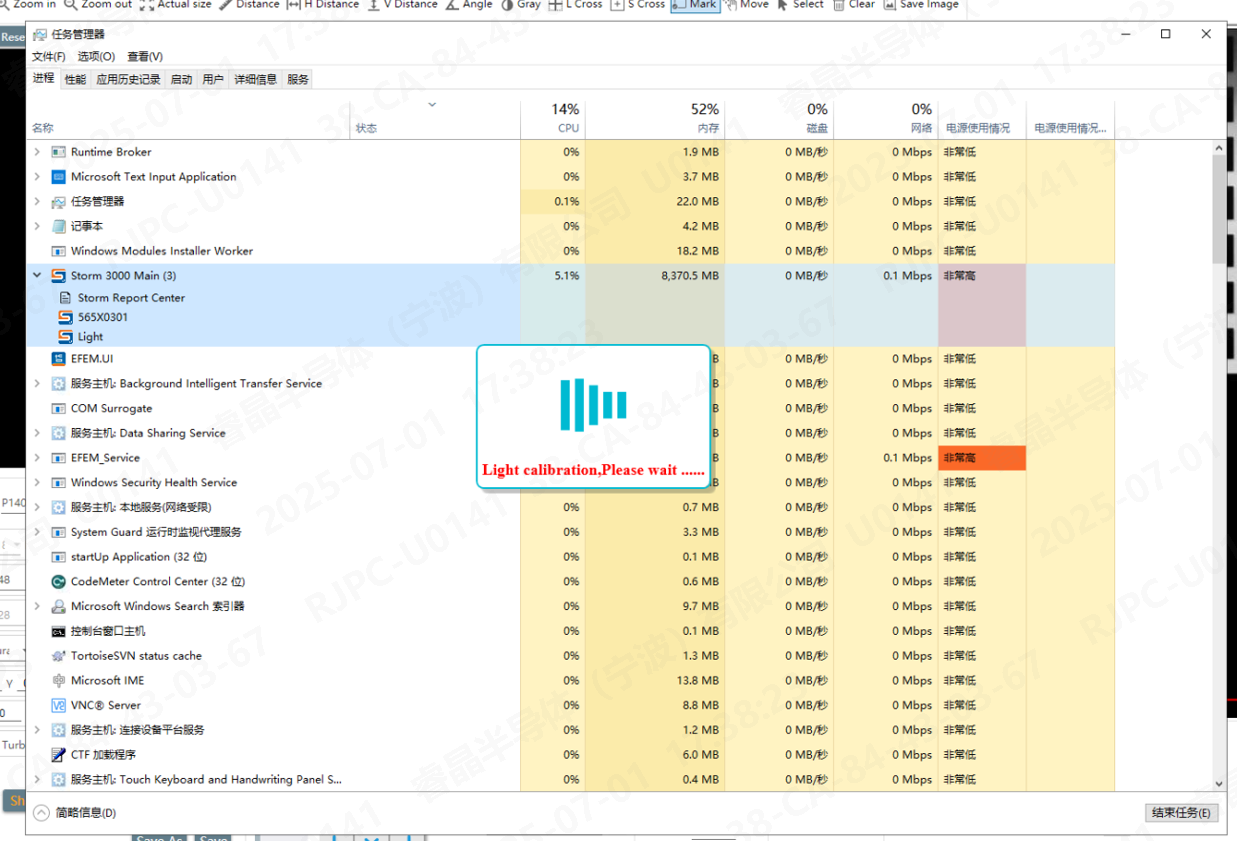Expand the 任务管理器 process group
The image size is (1237, 841).
tap(37, 201)
